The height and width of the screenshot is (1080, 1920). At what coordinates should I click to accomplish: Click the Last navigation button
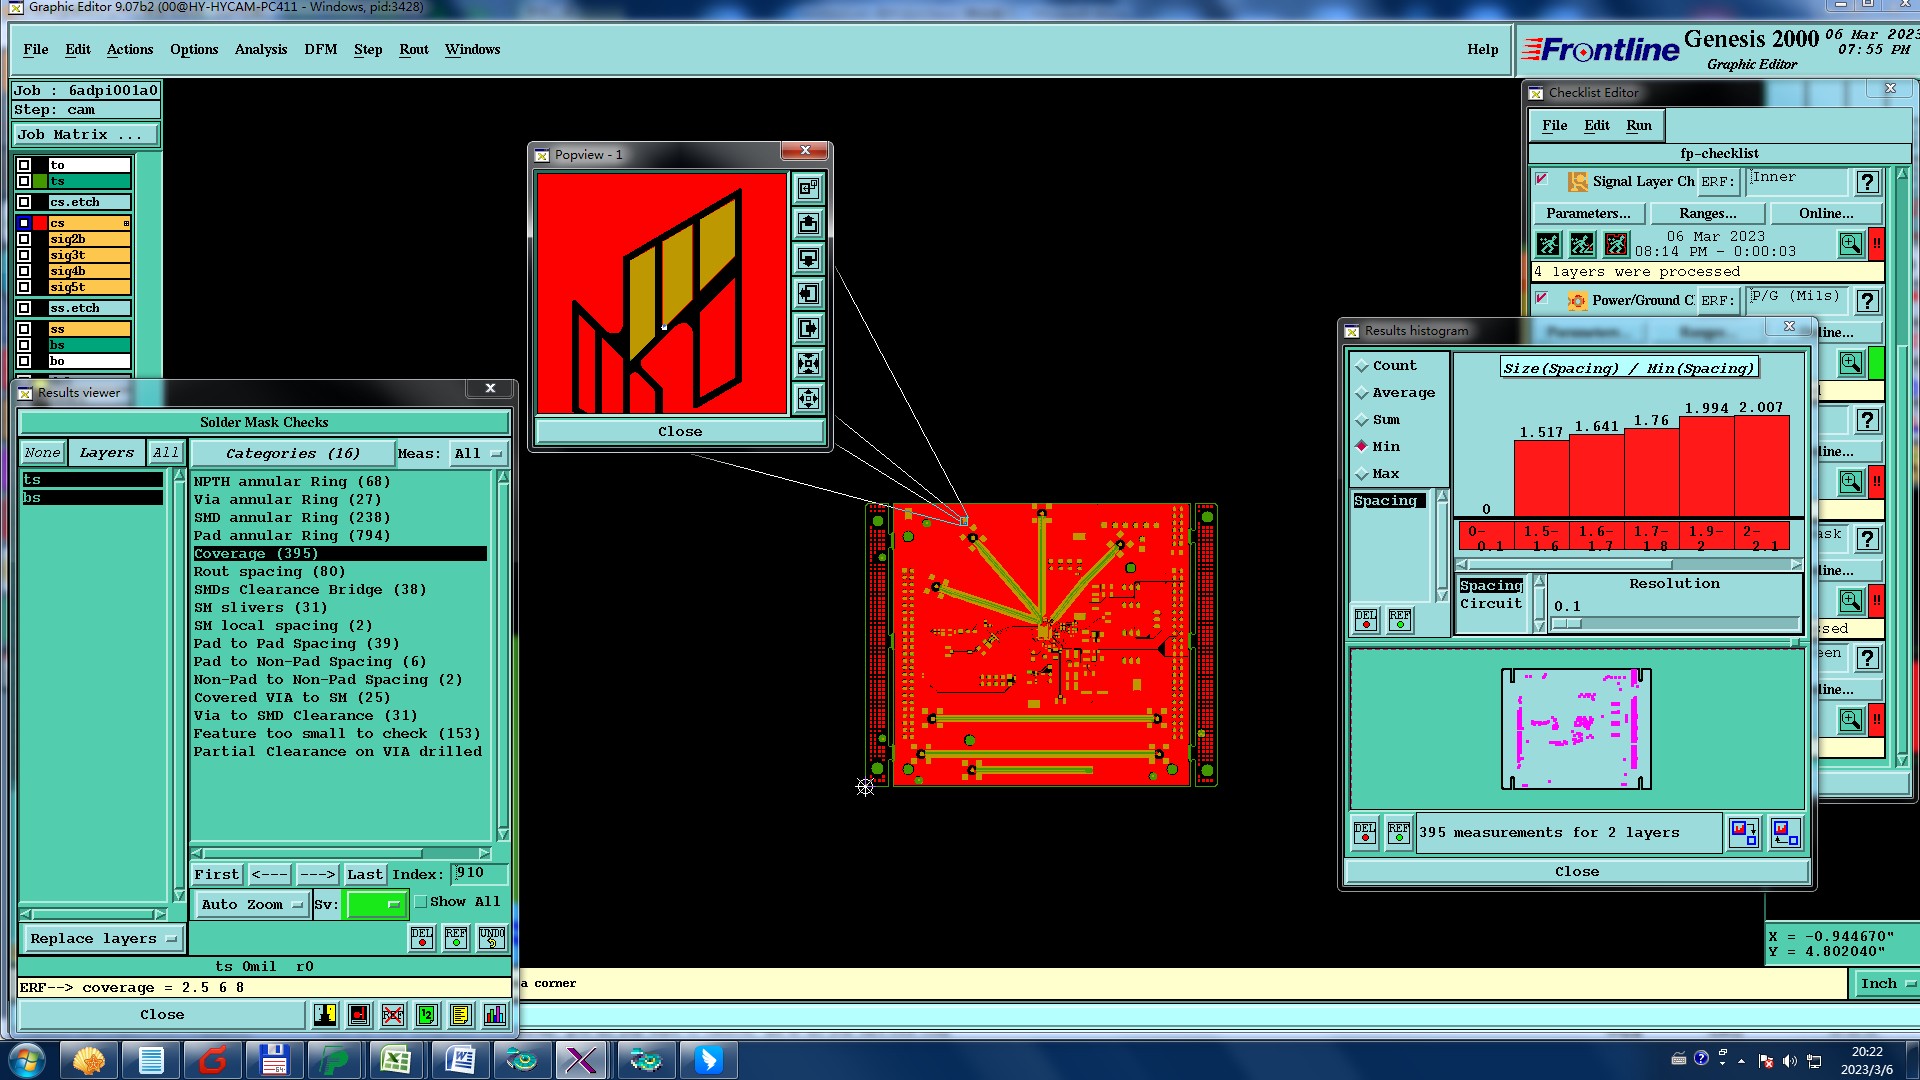364,874
